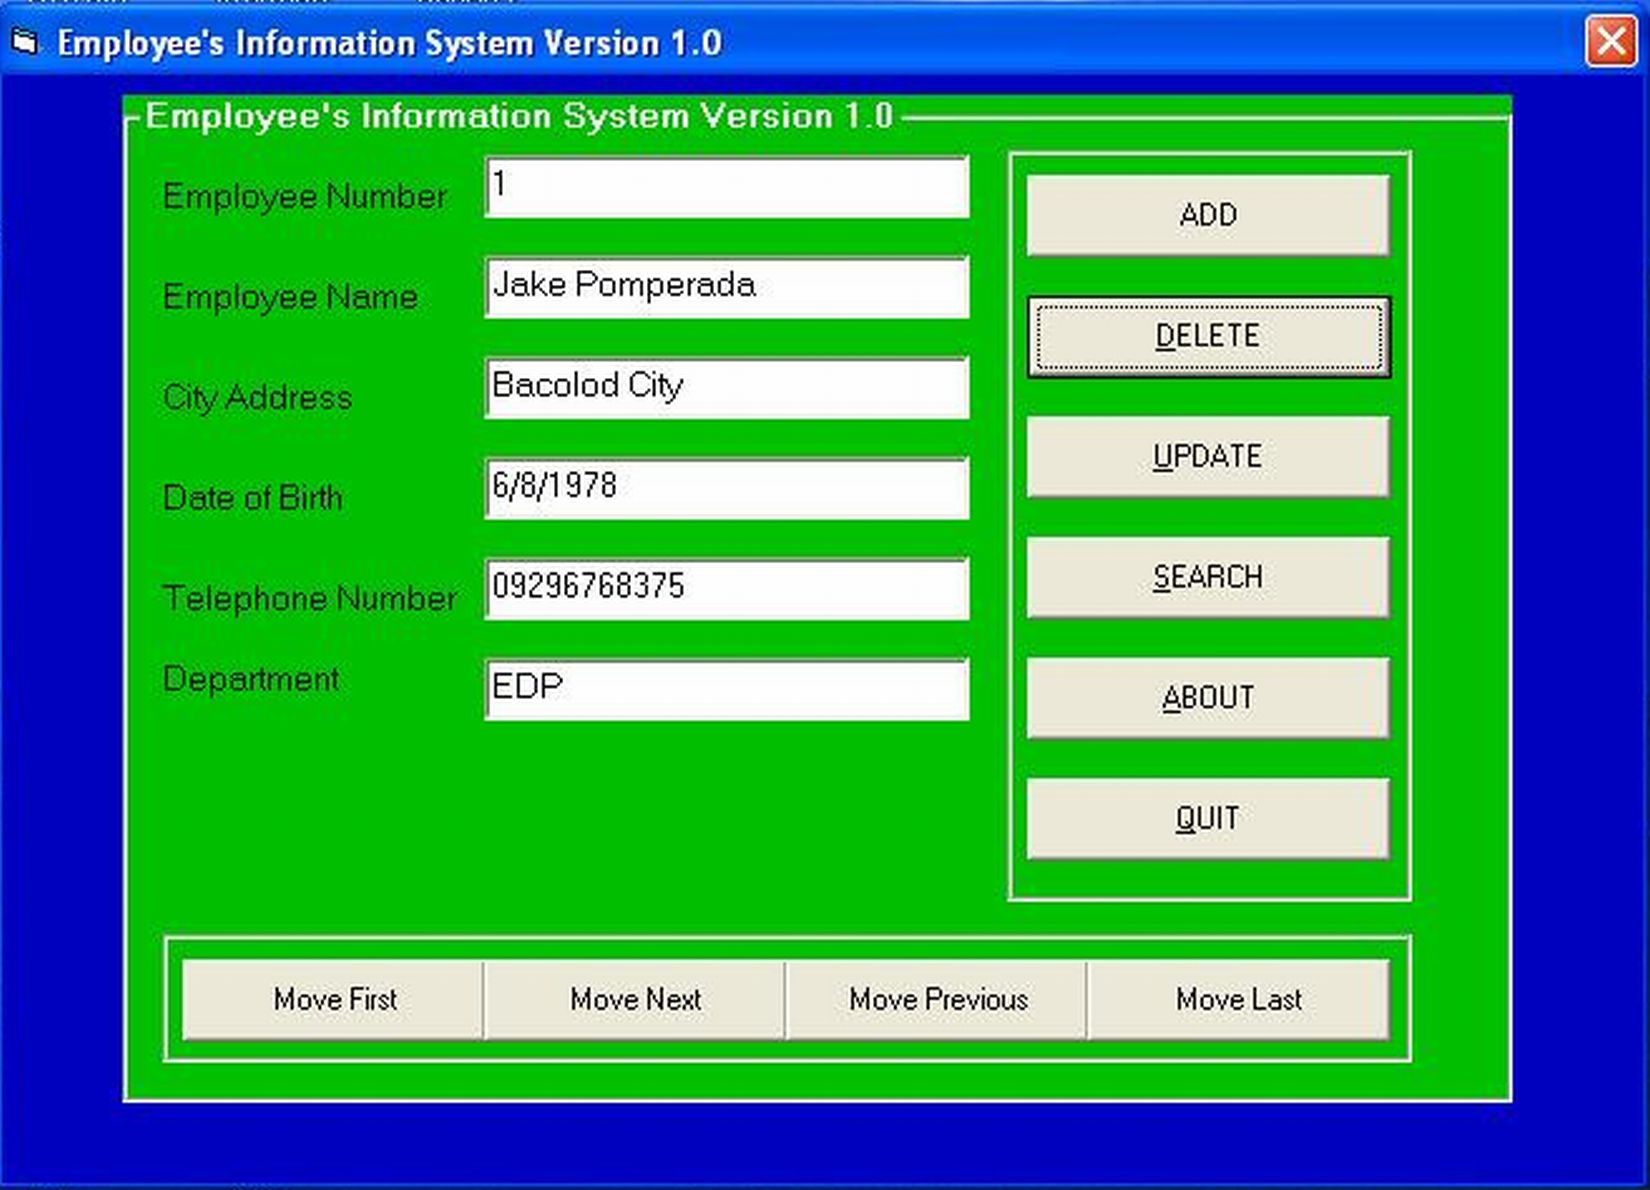Click the Department field showing EDP
Viewport: 1650px width, 1190px height.
[725, 689]
